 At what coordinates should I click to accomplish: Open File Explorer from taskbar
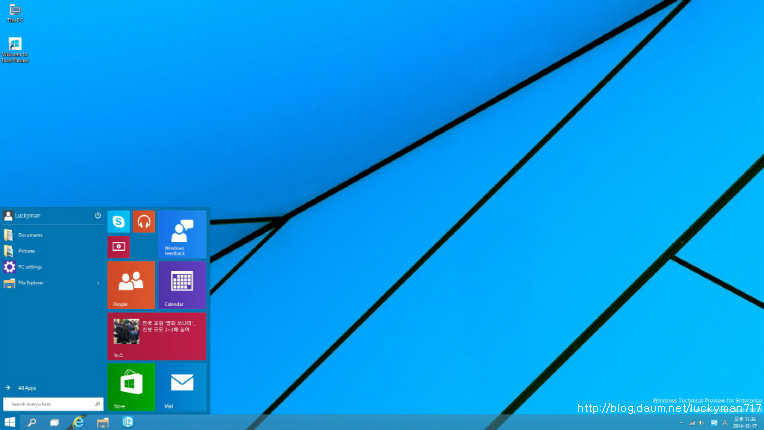(x=103, y=422)
